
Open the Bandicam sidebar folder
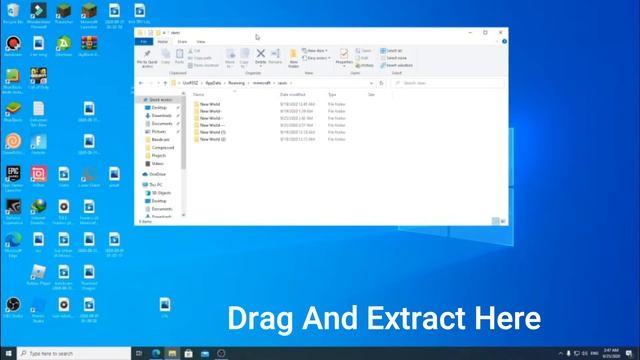coord(160,140)
